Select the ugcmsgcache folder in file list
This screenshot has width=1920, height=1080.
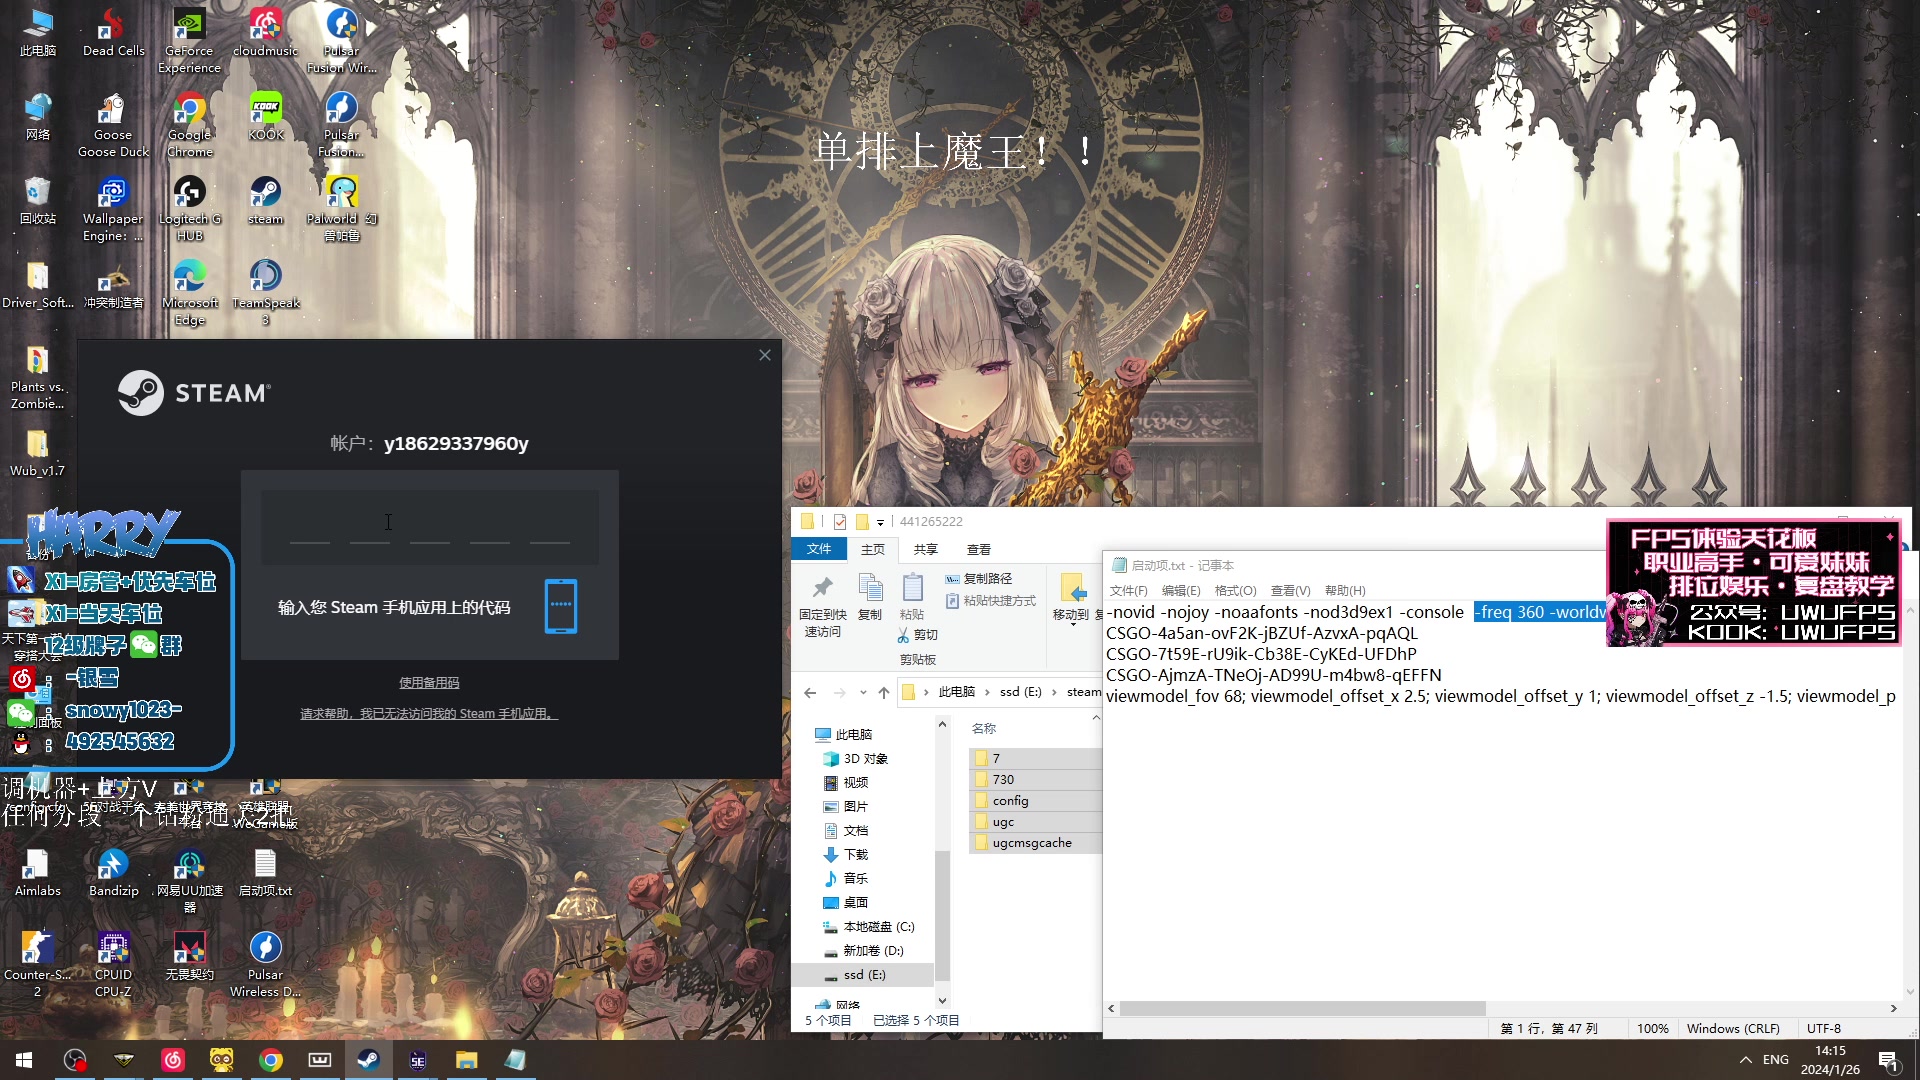1036,843
